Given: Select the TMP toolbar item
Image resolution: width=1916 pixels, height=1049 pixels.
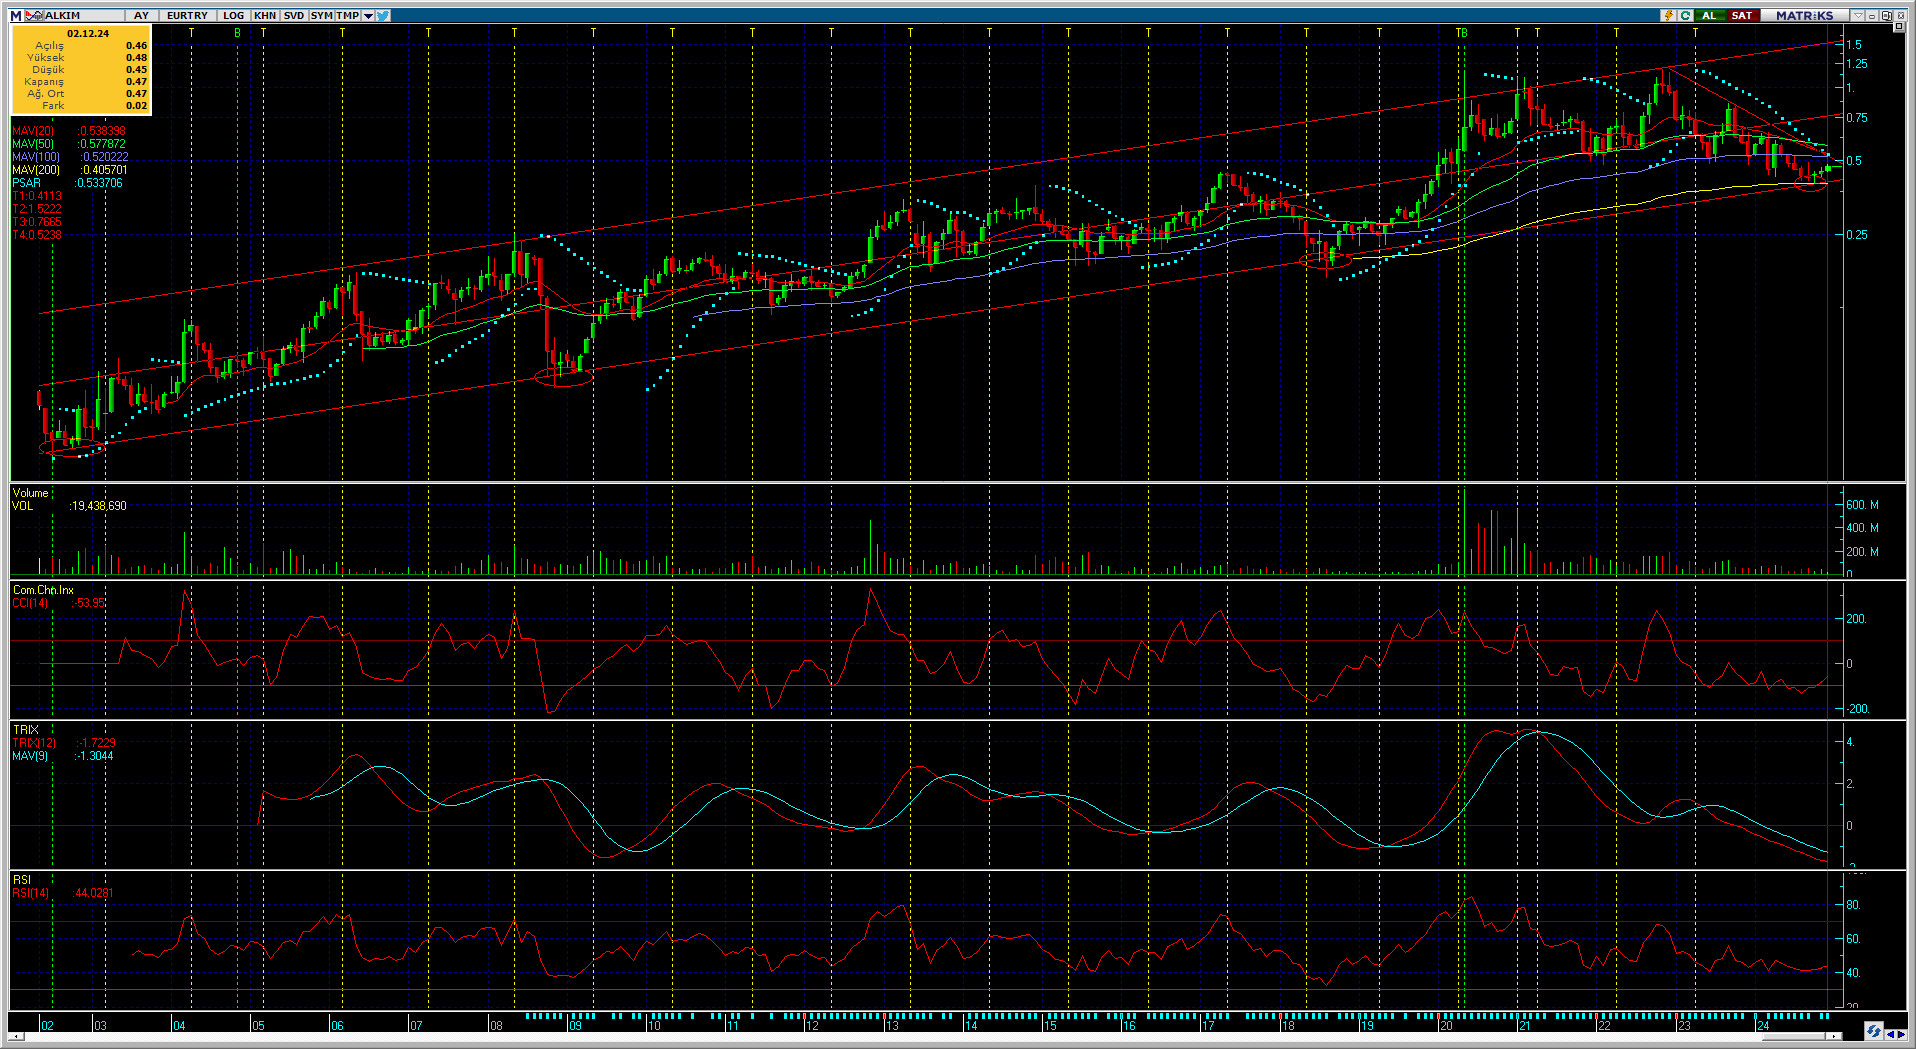Looking at the screenshot, I should [x=347, y=16].
